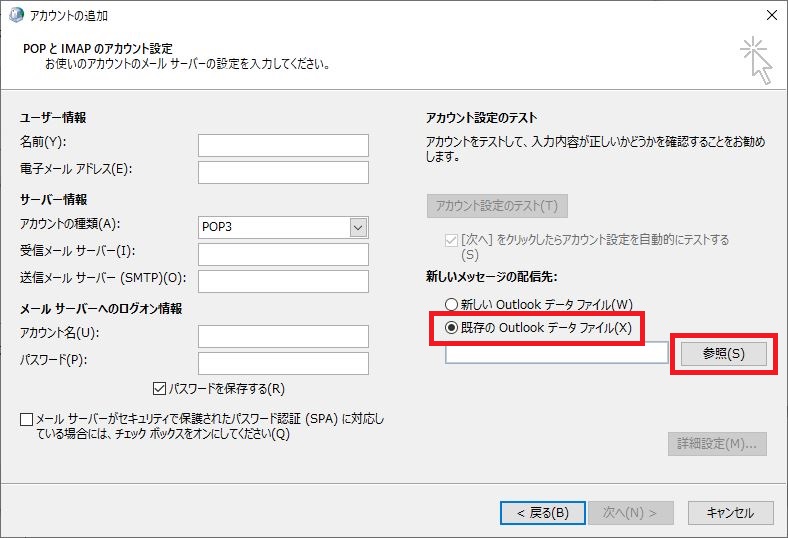Open 詳細設定(M)... settings button
788x538 pixels.
click(717, 444)
